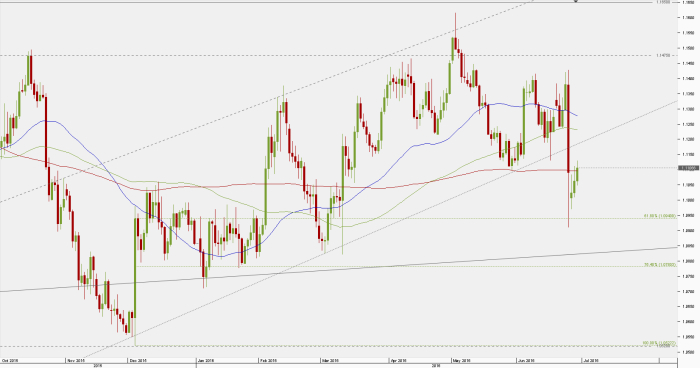Click the Dec month label on time axis

[x=138, y=360]
